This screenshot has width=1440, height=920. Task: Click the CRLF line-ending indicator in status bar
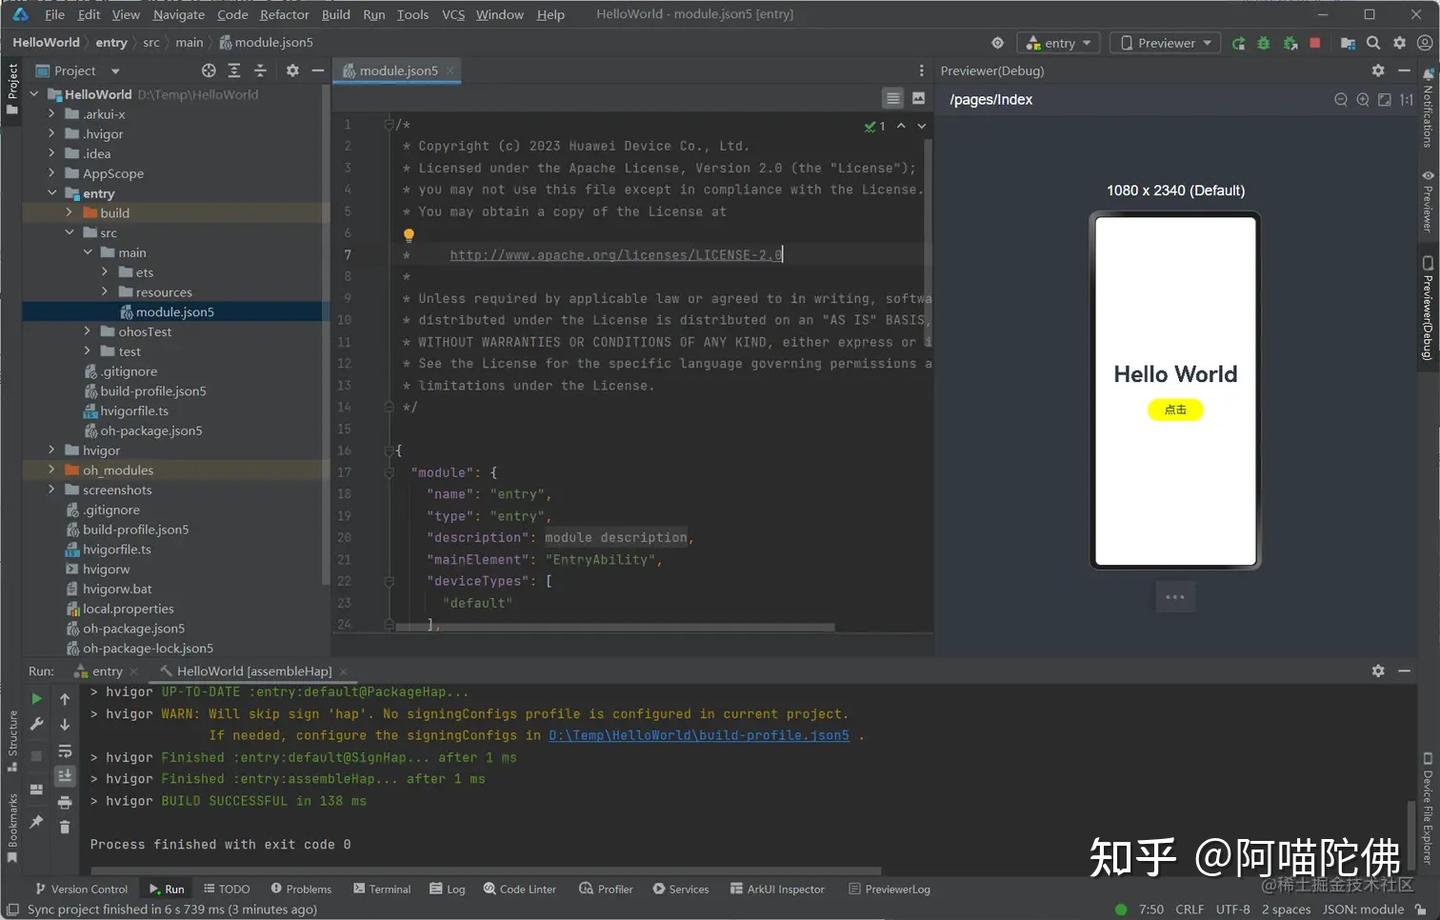click(1189, 909)
